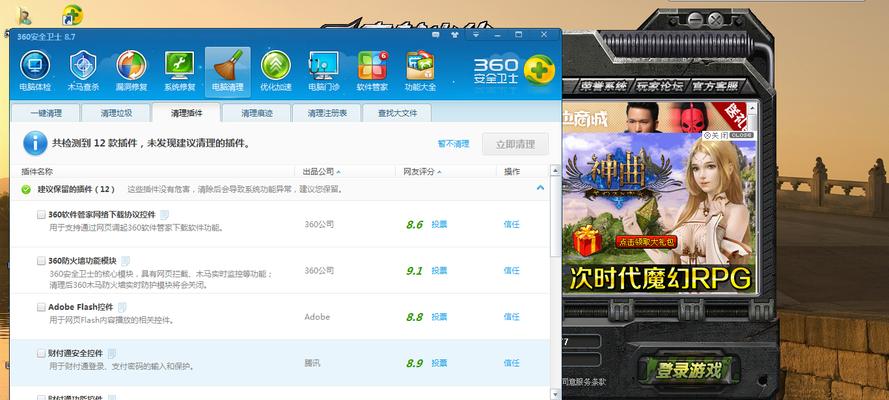Open the 功能大全 all features icon
Screen dimensions: 889x400
(420, 71)
